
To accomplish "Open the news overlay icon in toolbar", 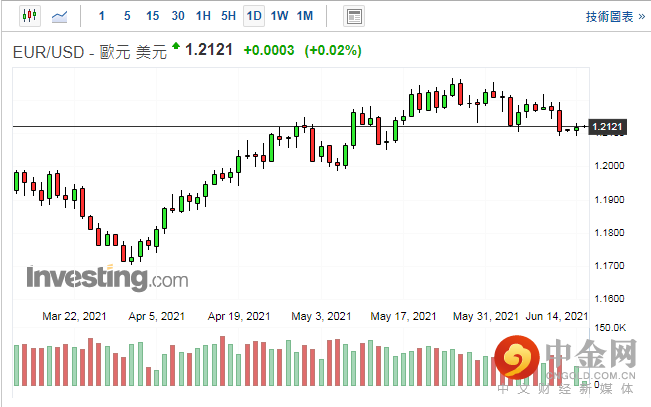I will point(353,16).
